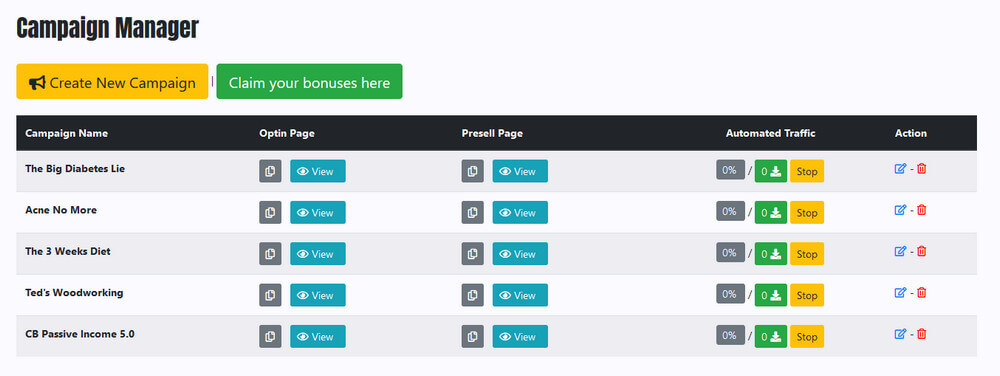Delete Ted's Woodworking campaign
This screenshot has height=376, width=1000.
click(x=922, y=293)
